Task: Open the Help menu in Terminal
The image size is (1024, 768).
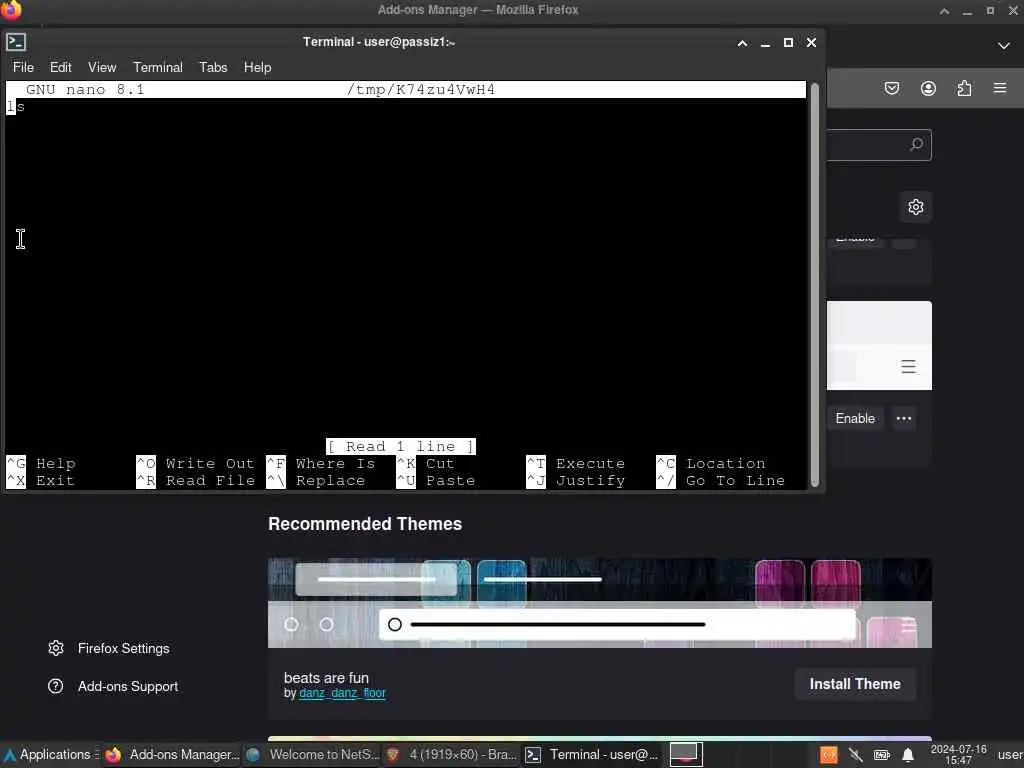Action: coord(257,67)
